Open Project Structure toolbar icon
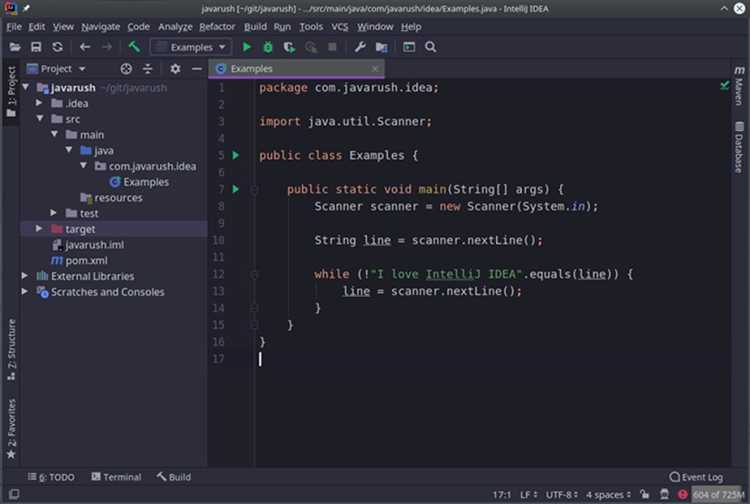Viewport: 750px width, 504px height. point(381,47)
